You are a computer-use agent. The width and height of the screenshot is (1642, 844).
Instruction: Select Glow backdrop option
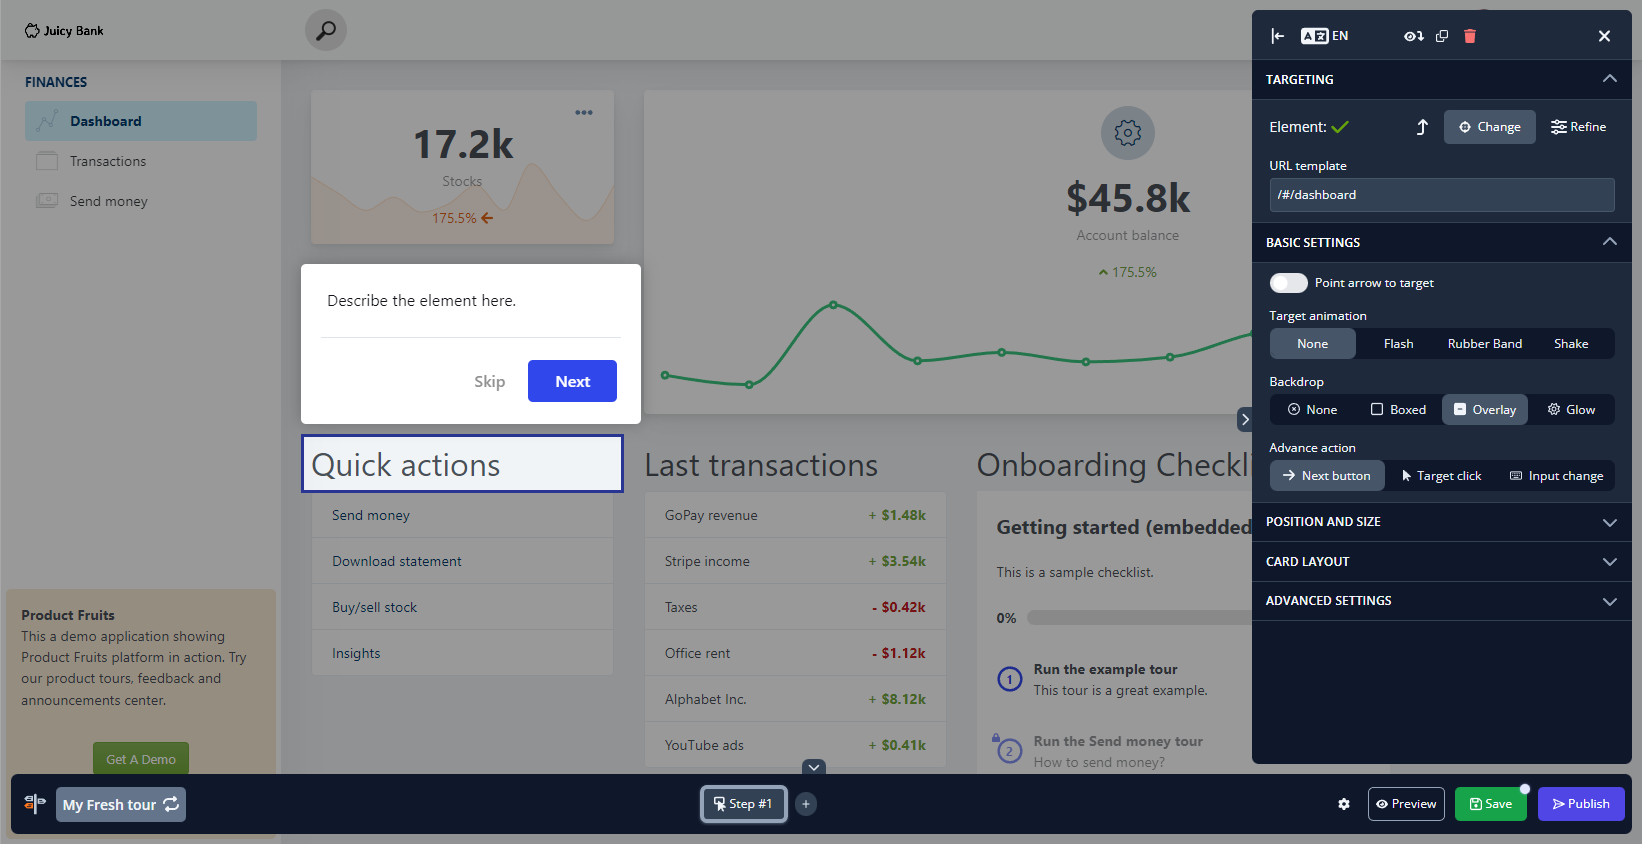[x=1571, y=410]
